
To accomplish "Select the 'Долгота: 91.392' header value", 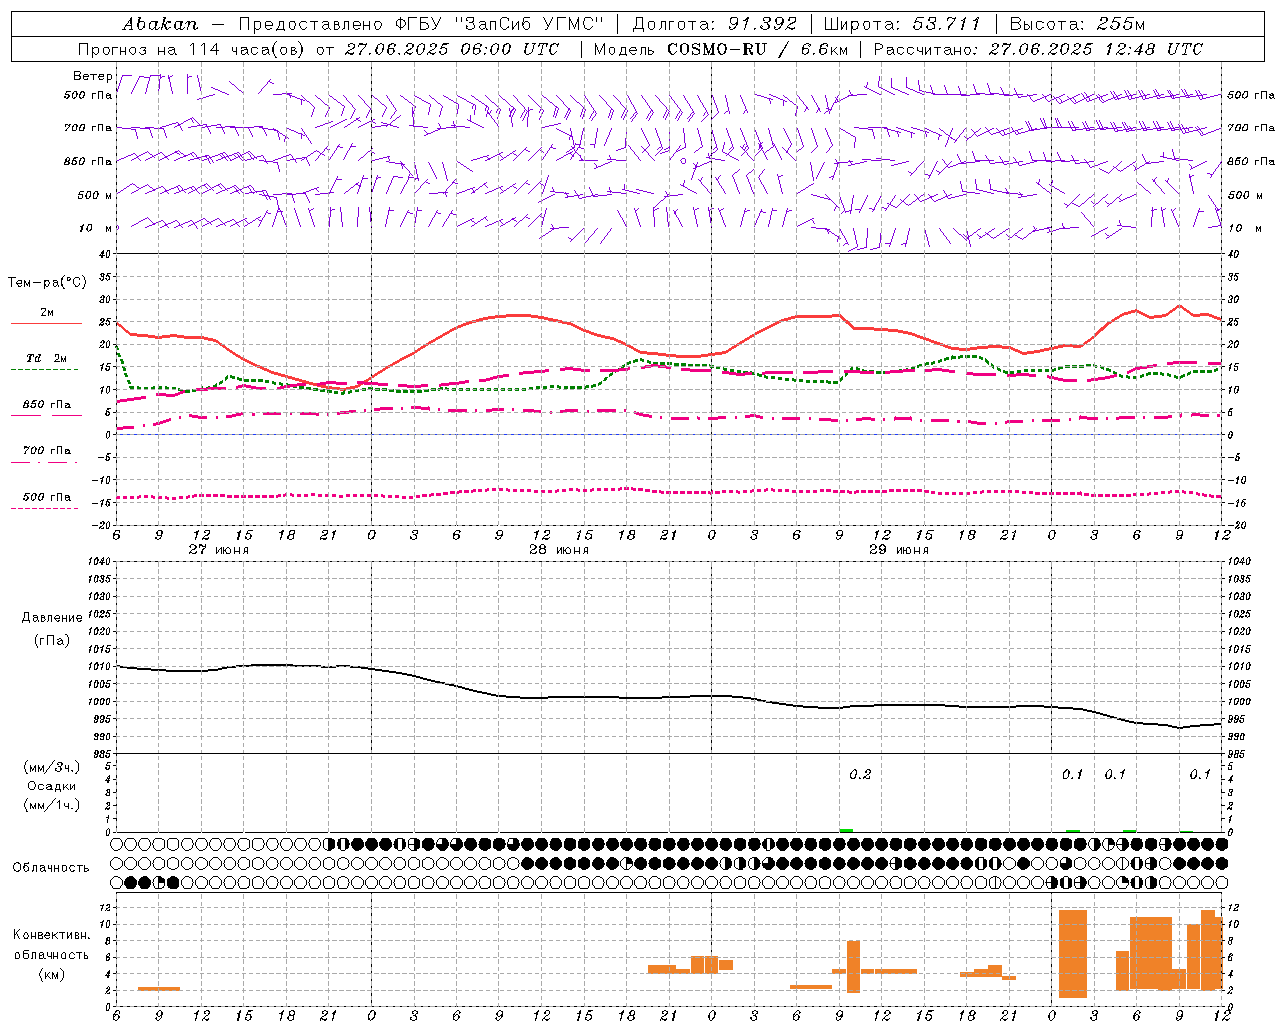I will pyautogui.click(x=715, y=24).
